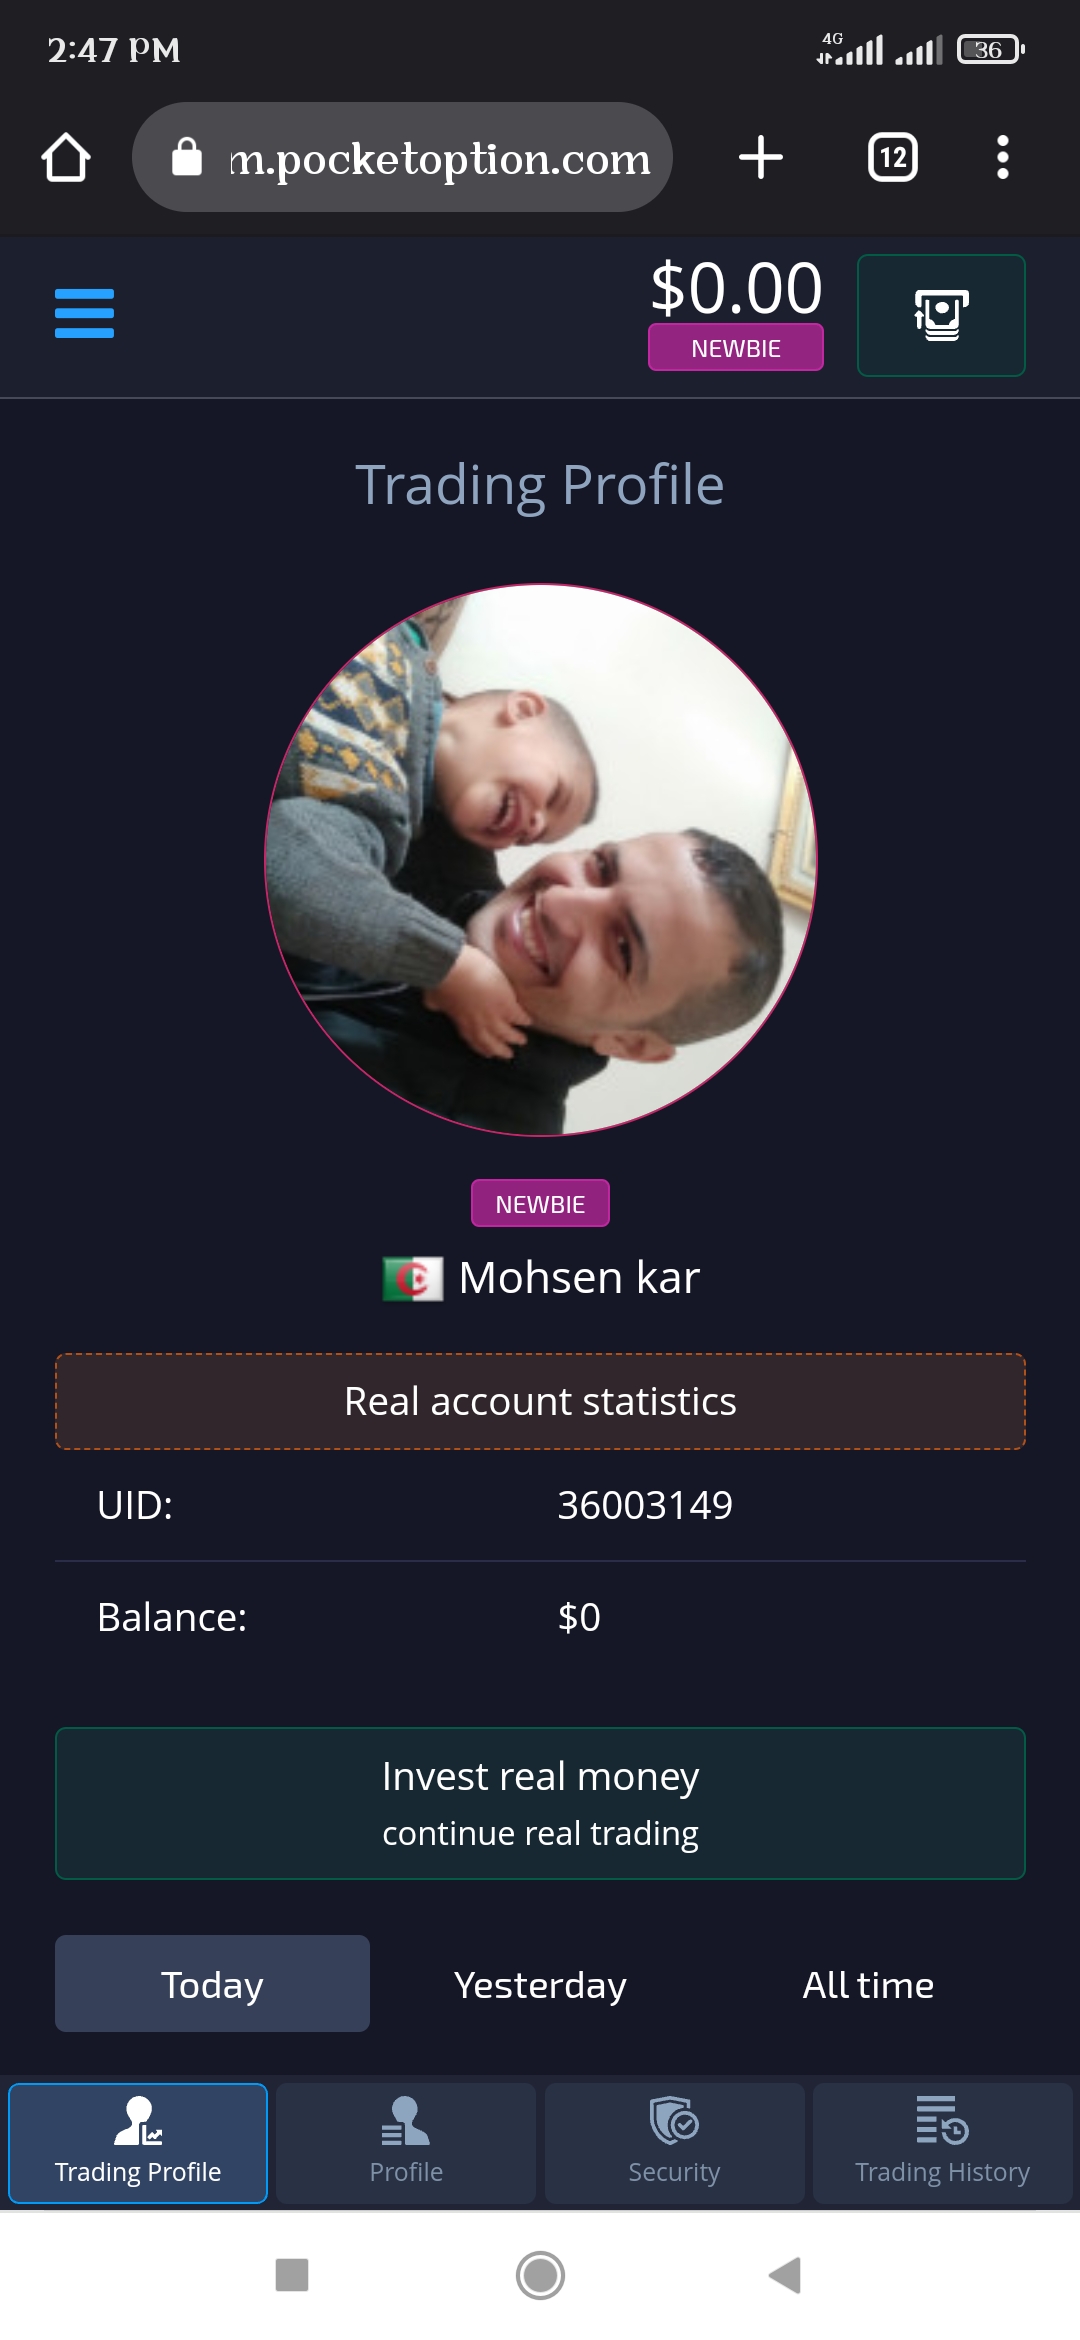Open the browser home icon
The width and height of the screenshot is (1080, 2340).
66,158
